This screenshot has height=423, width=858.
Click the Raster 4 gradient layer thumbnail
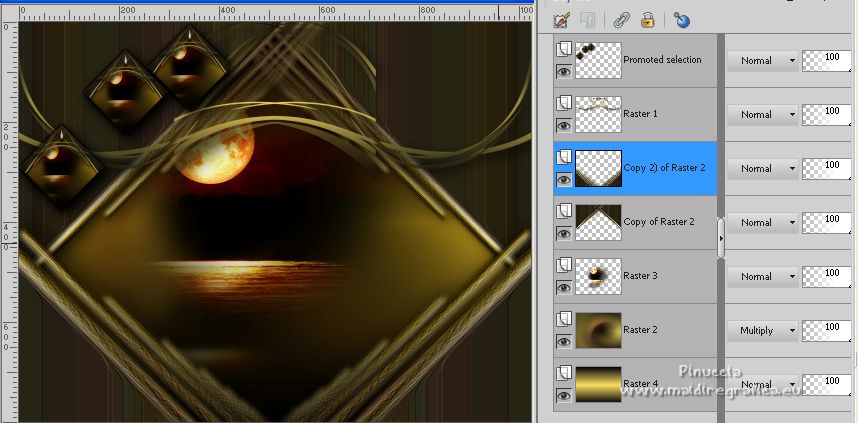click(x=599, y=384)
